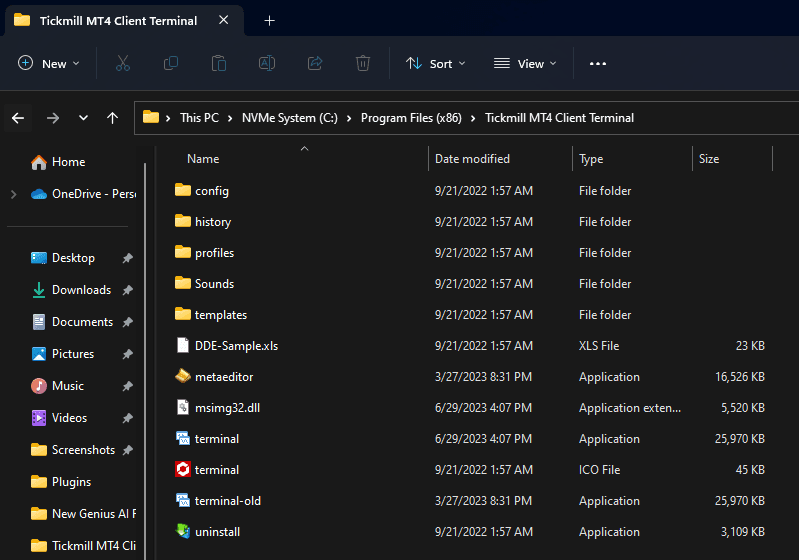This screenshot has width=799, height=560.
Task: Select the profiles folder icon
Action: pyautogui.click(x=182, y=252)
